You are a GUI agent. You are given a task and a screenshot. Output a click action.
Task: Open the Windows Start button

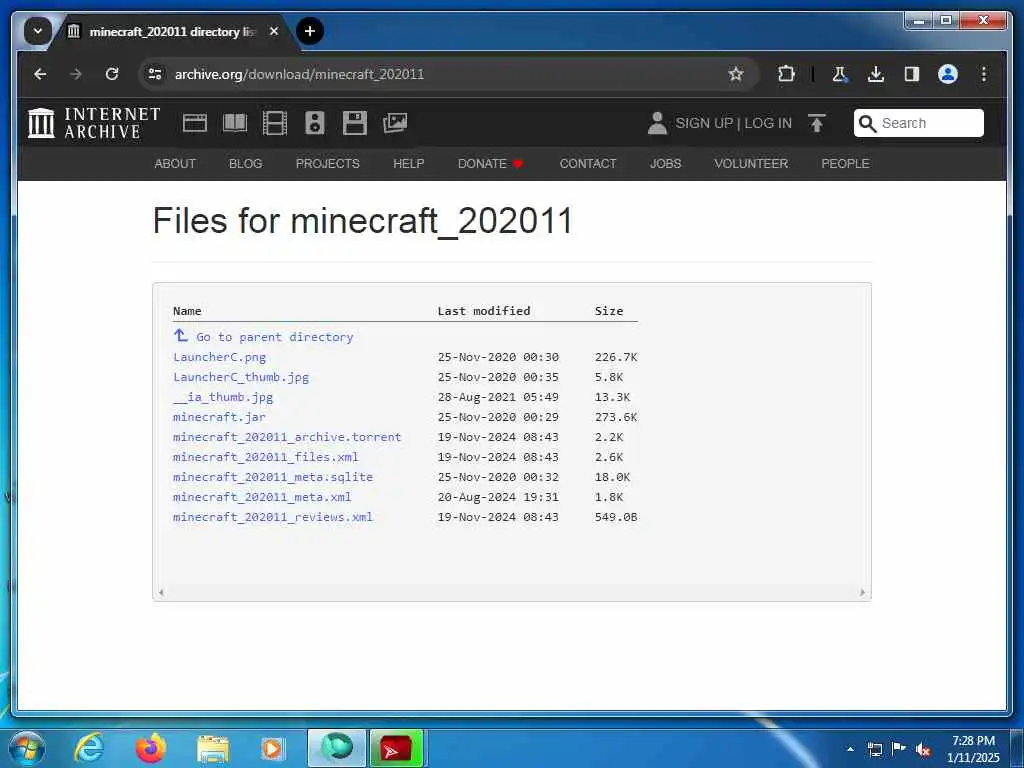(27, 748)
